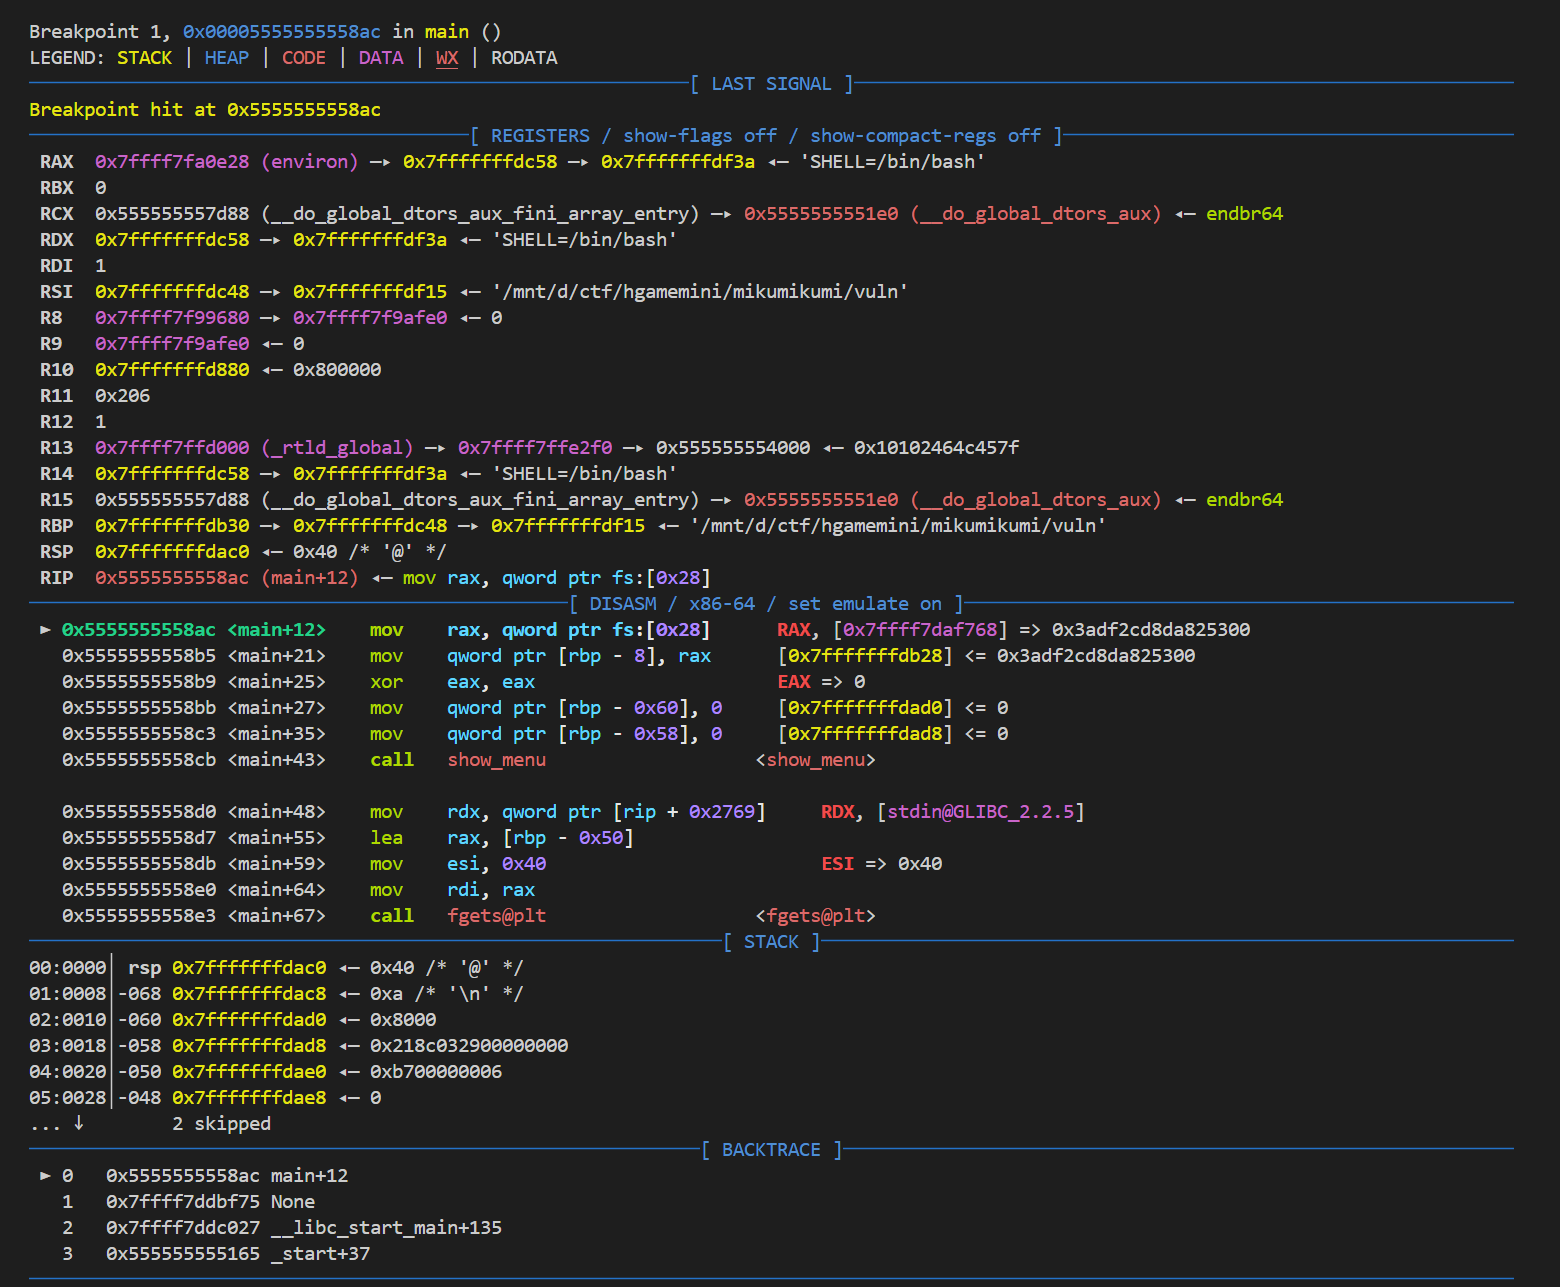The width and height of the screenshot is (1560, 1287).
Task: Click the DISASM / x86-64 section header
Action: [x=766, y=604]
